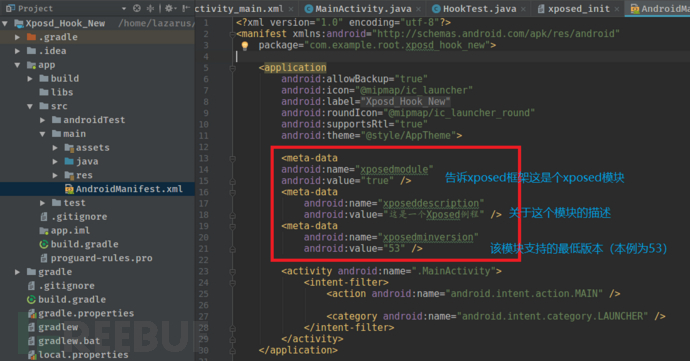Click the MainActivity.java class icon on tab
This screenshot has height=361, width=690.
tap(309, 9)
